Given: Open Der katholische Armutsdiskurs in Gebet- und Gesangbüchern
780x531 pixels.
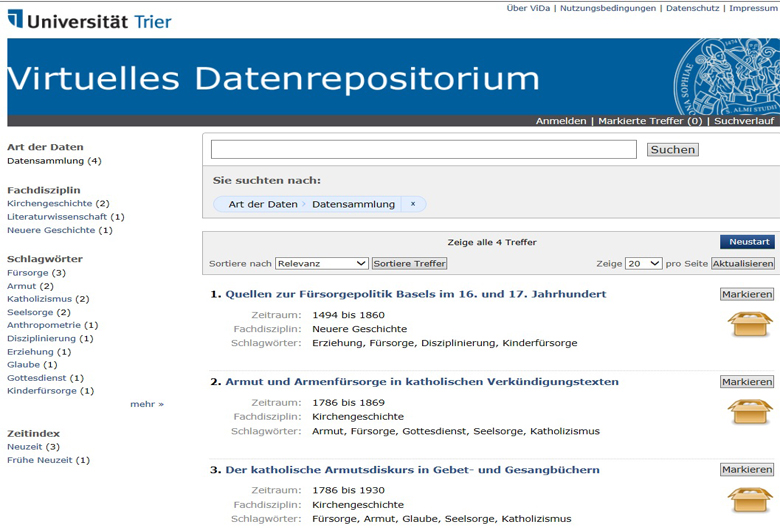Looking at the screenshot, I should click(x=412, y=470).
